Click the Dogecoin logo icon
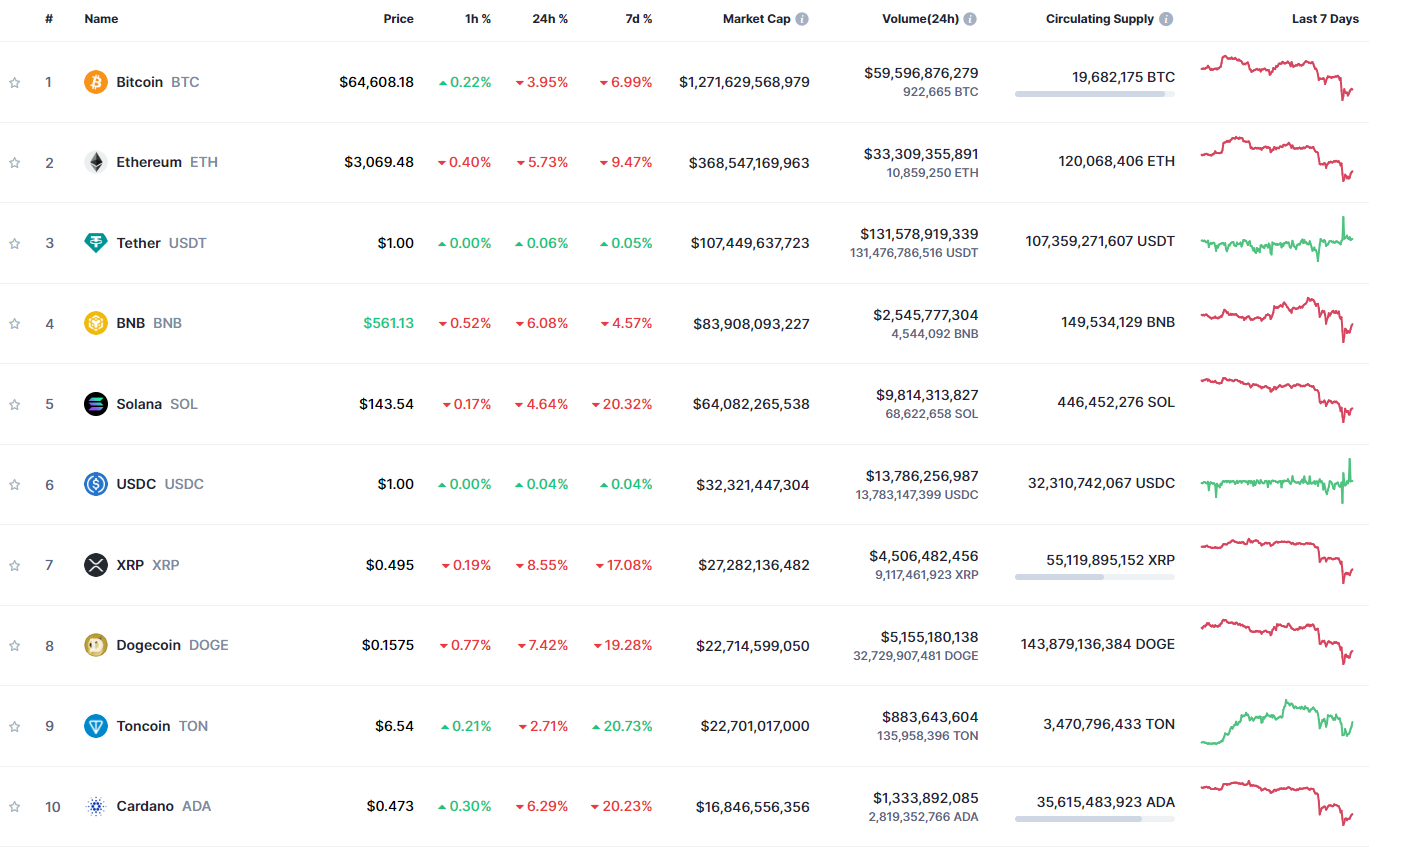 [96, 645]
